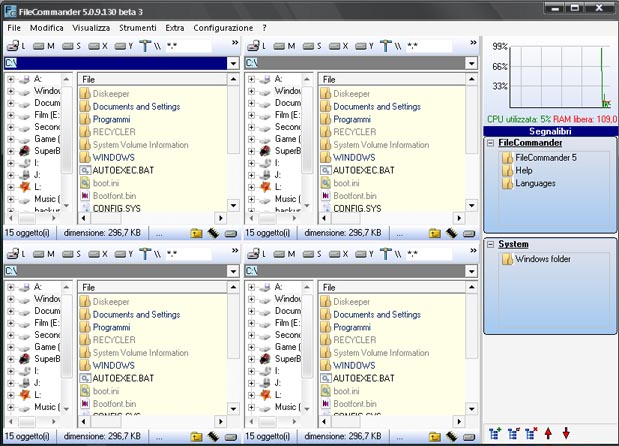Open the C:\ path dropdown in top-right panel
Screen dimensions: 619x446
pyautogui.click(x=471, y=63)
